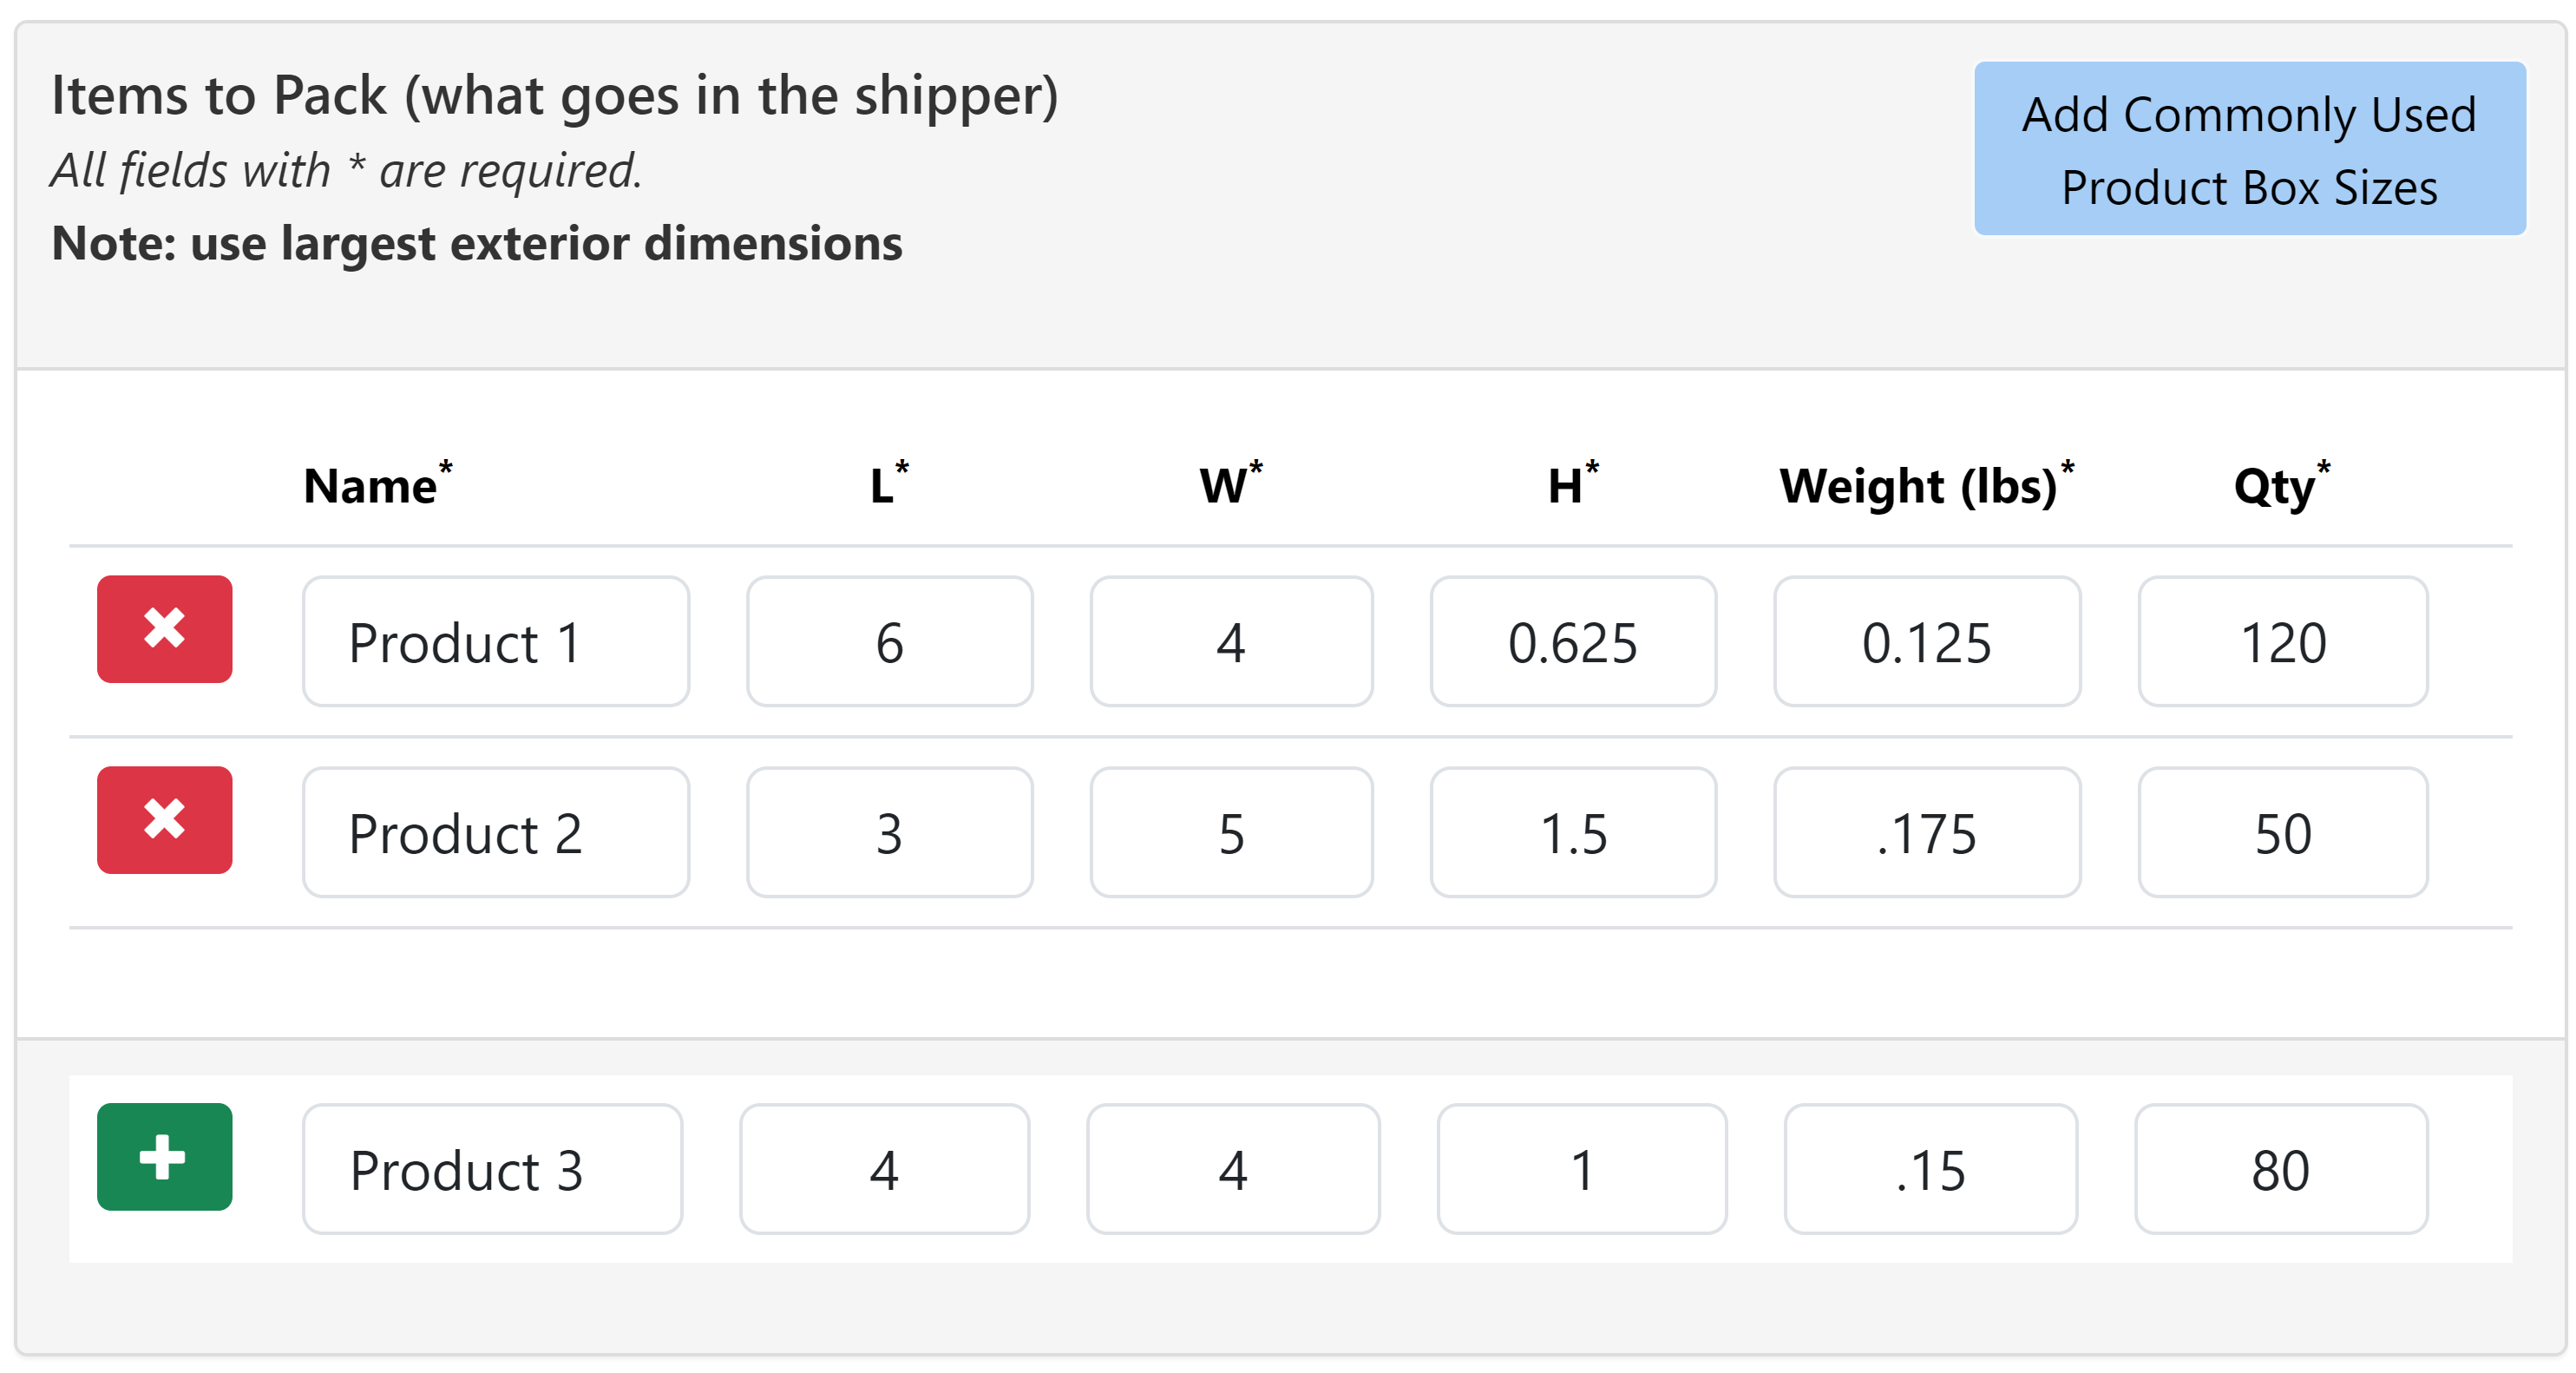Click Product 2 length field
Viewport: 2576px width, 1373px height.
(889, 832)
